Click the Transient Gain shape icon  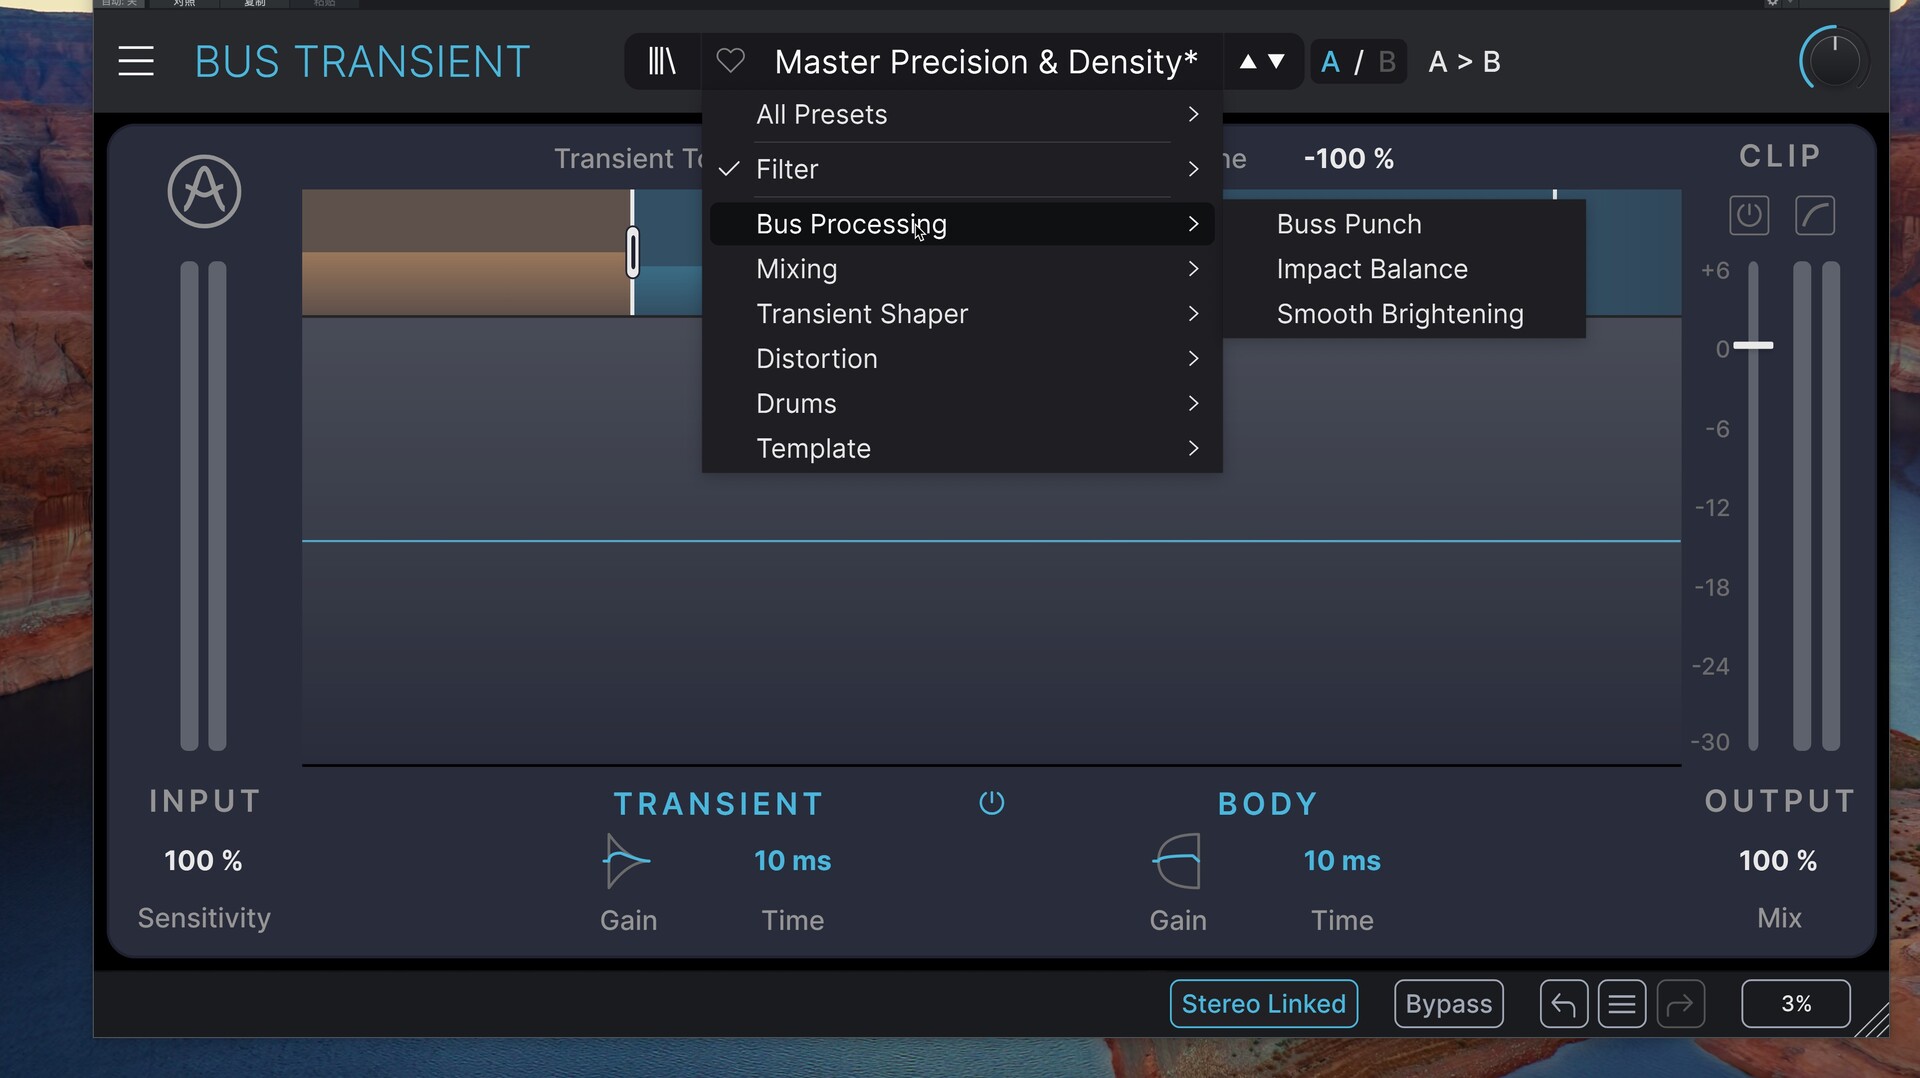pos(627,861)
